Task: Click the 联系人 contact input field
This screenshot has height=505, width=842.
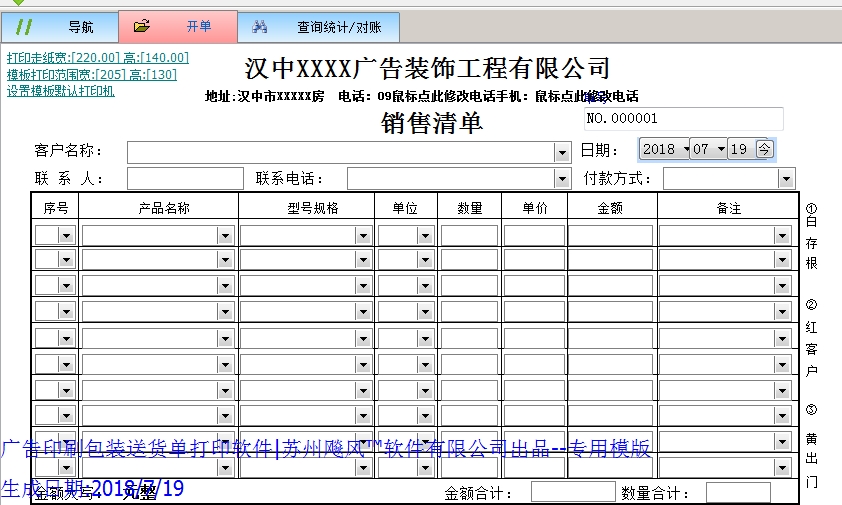Action: 185,179
